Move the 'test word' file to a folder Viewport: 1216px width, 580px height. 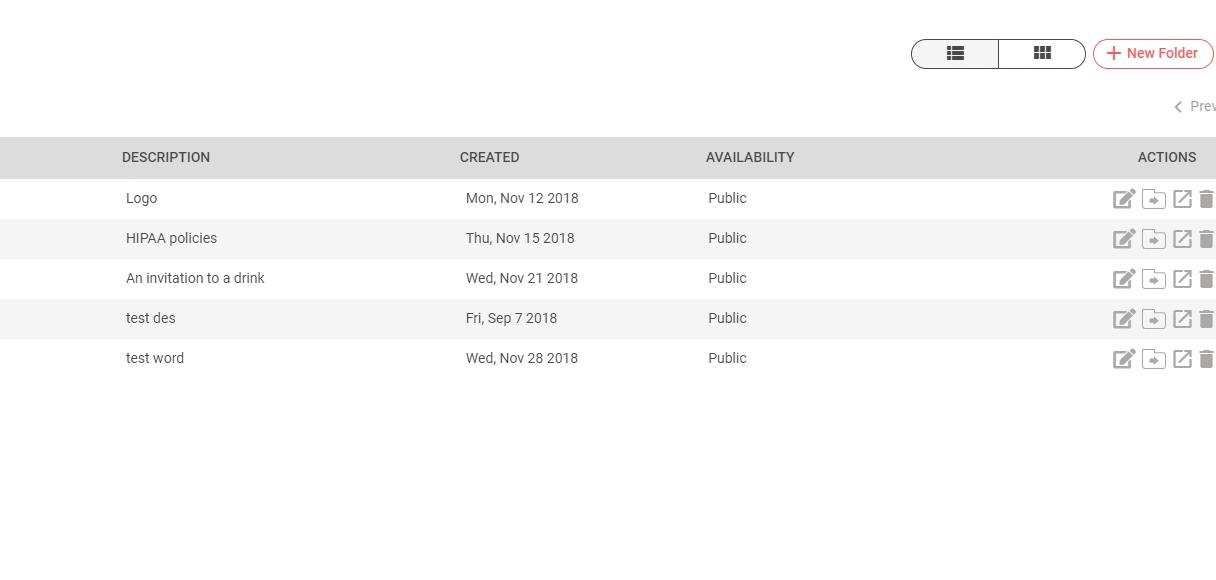tap(1154, 359)
